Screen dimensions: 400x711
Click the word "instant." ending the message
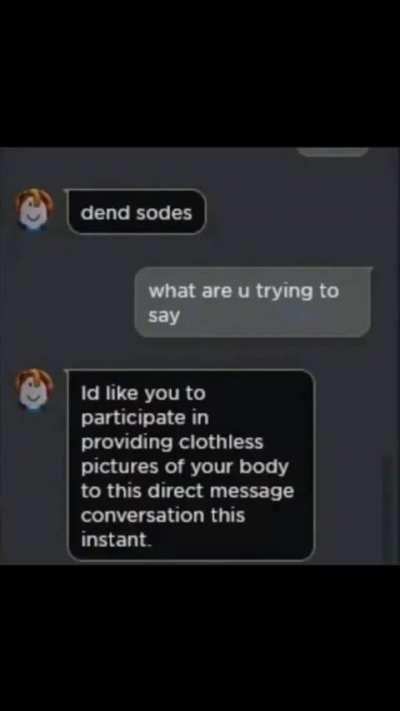(116, 541)
